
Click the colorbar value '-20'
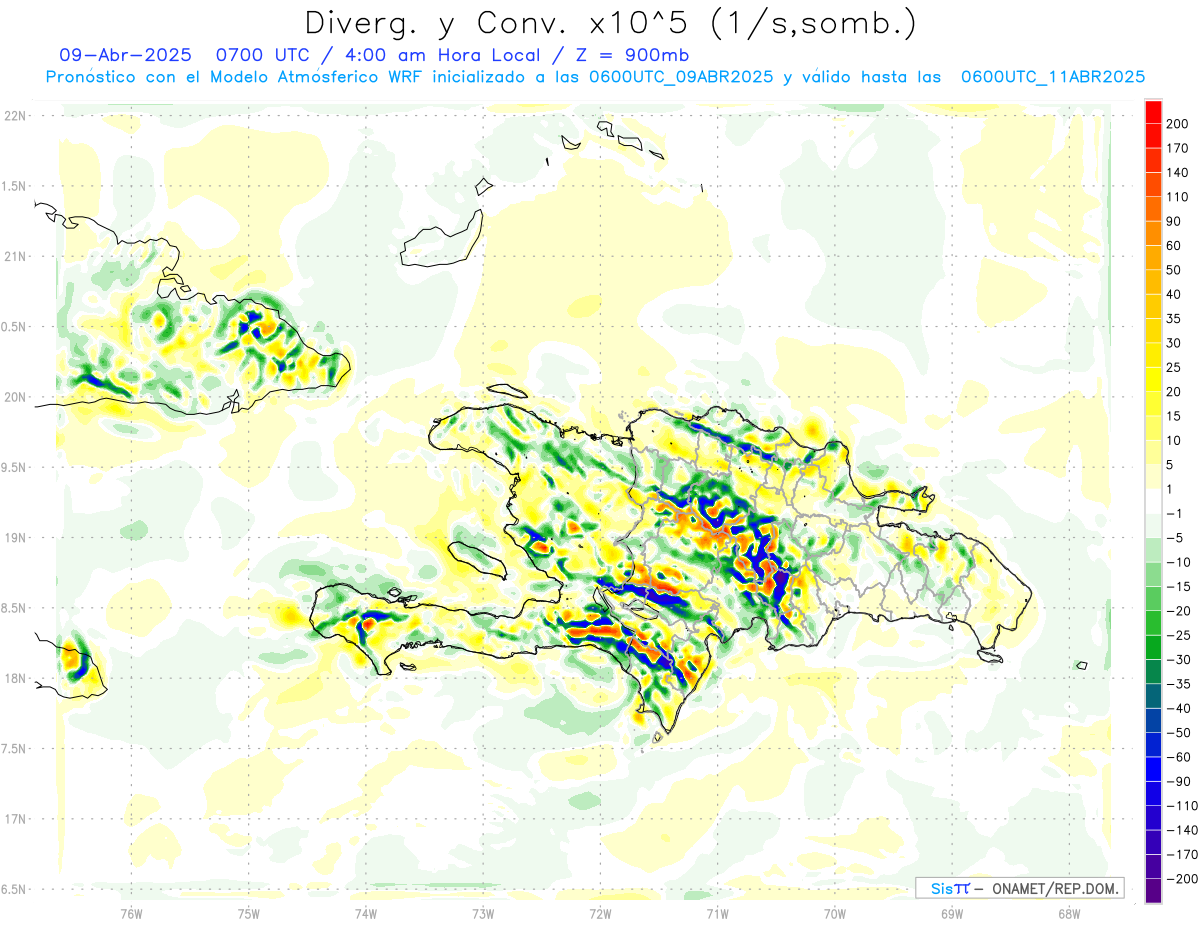[x=1180, y=611]
